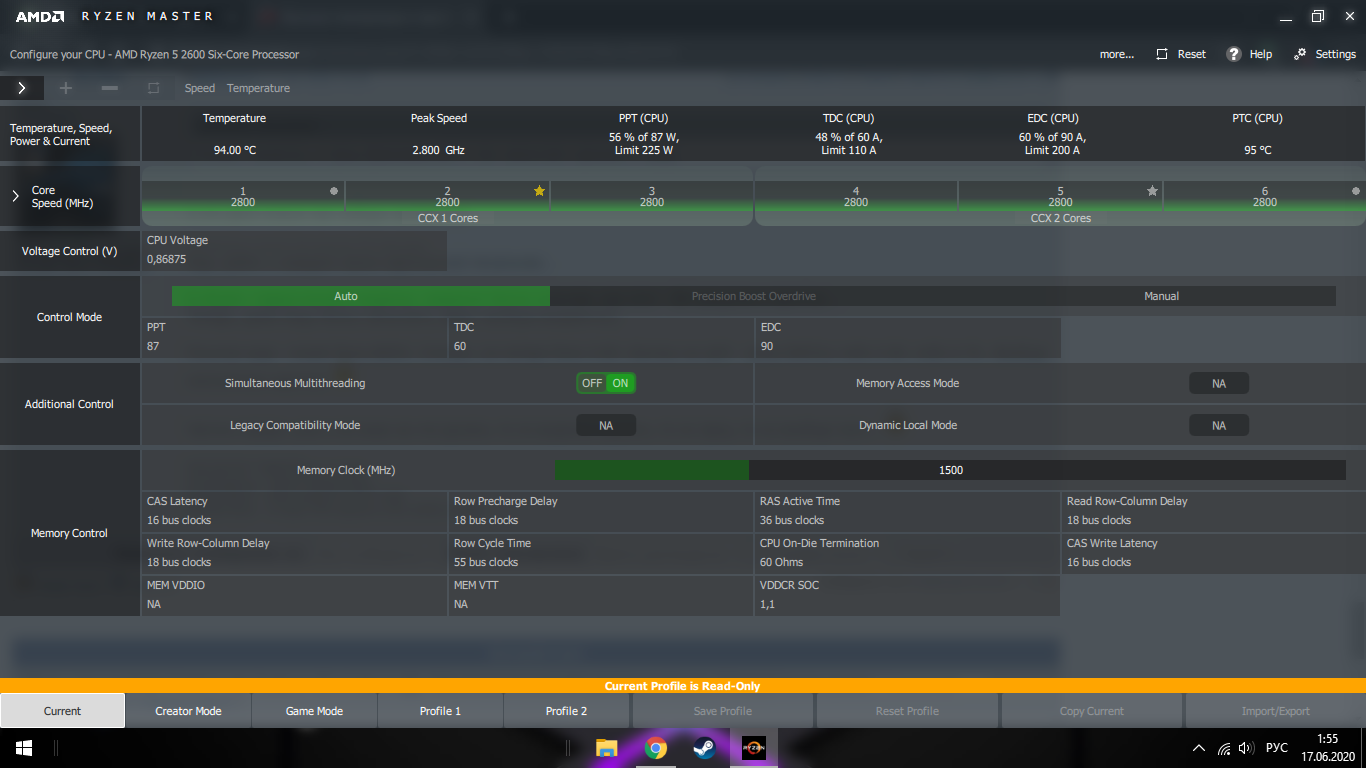Screen dimensions: 1366x768
Task: Click the Write Row-Column Delay field
Action: point(295,553)
